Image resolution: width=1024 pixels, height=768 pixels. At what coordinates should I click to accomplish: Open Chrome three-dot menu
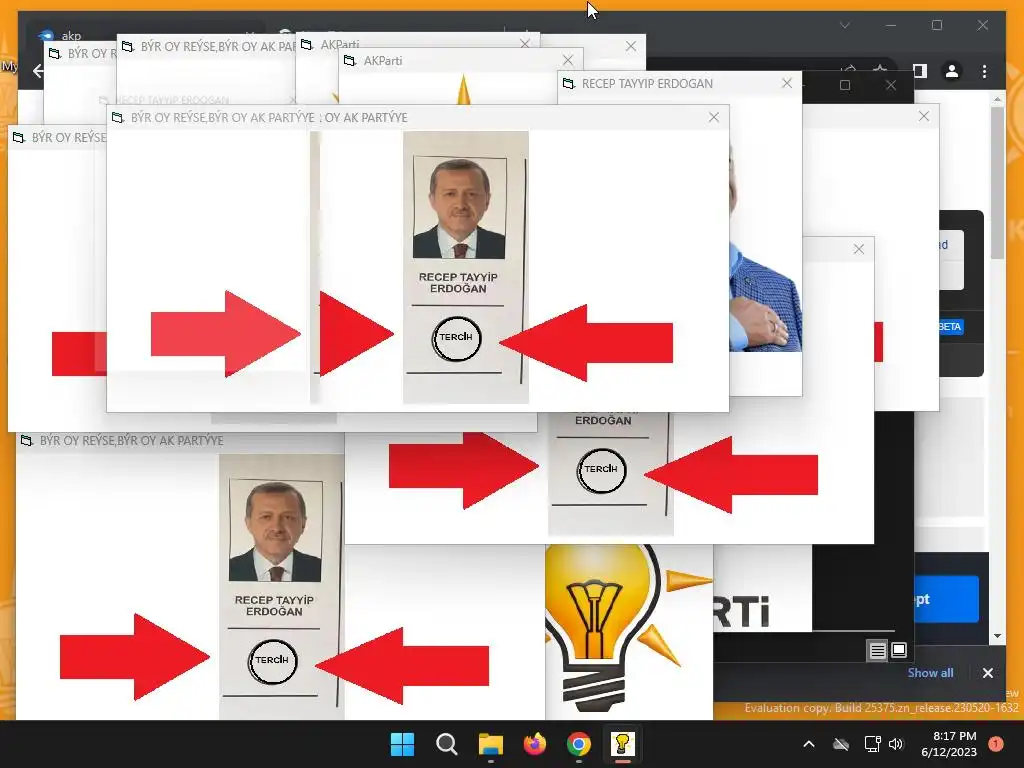point(985,71)
